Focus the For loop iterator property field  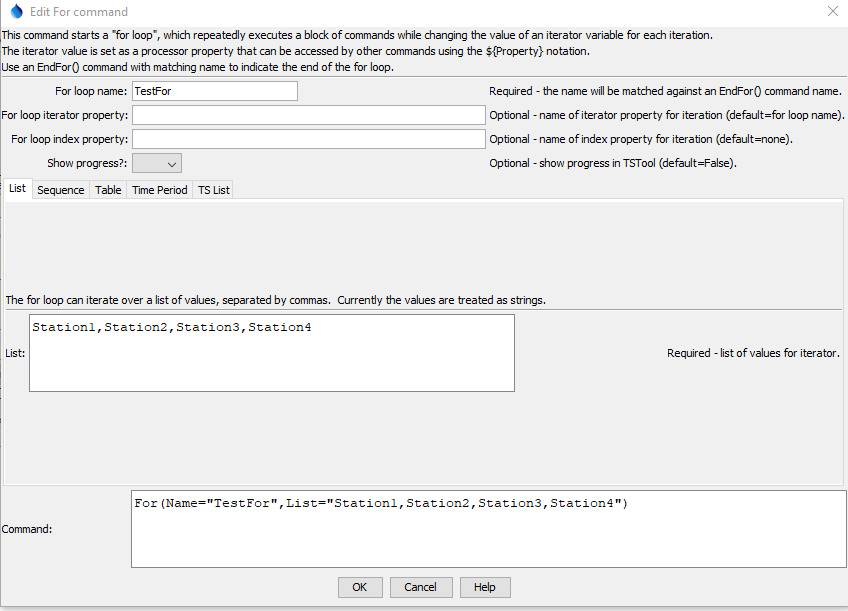point(309,115)
